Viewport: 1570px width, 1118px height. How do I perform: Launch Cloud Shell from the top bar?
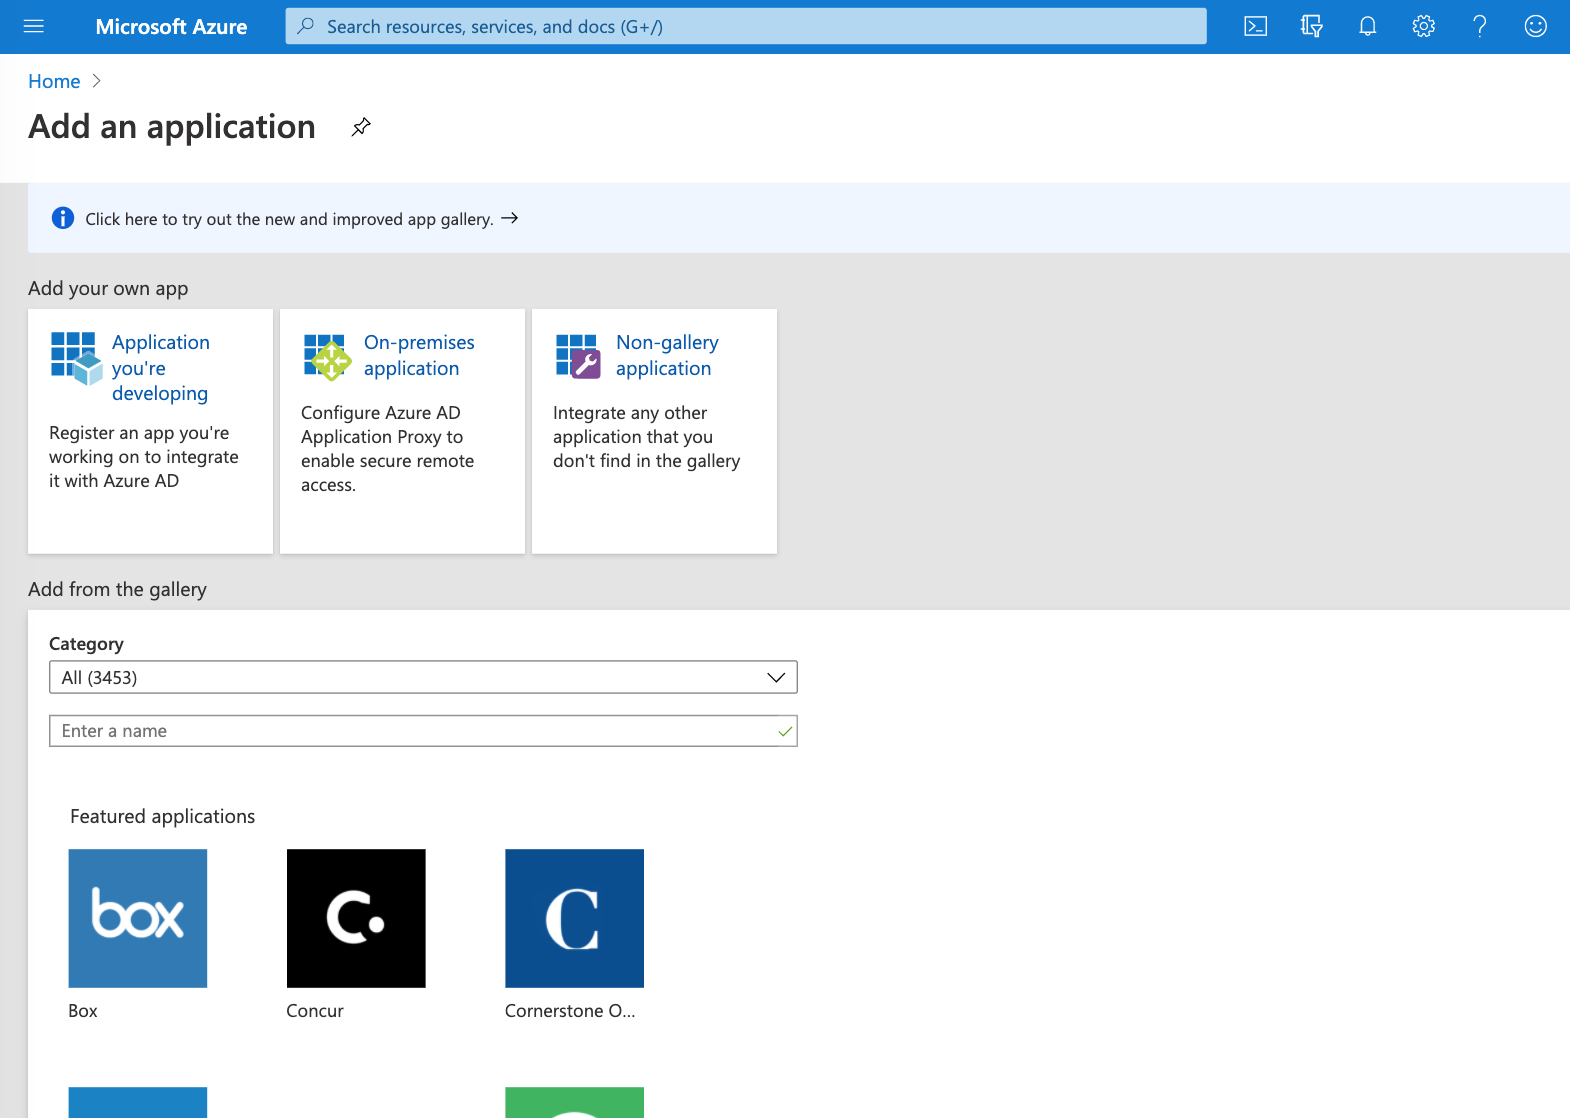pyautogui.click(x=1255, y=27)
